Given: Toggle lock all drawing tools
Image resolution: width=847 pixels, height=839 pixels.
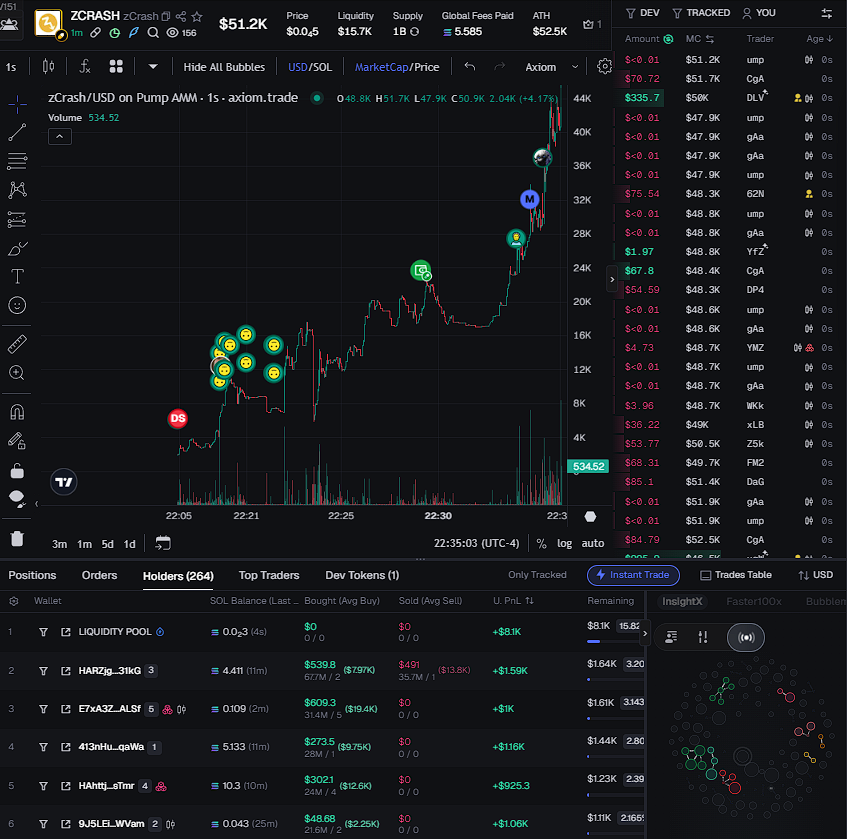Looking at the screenshot, I should pos(17,471).
